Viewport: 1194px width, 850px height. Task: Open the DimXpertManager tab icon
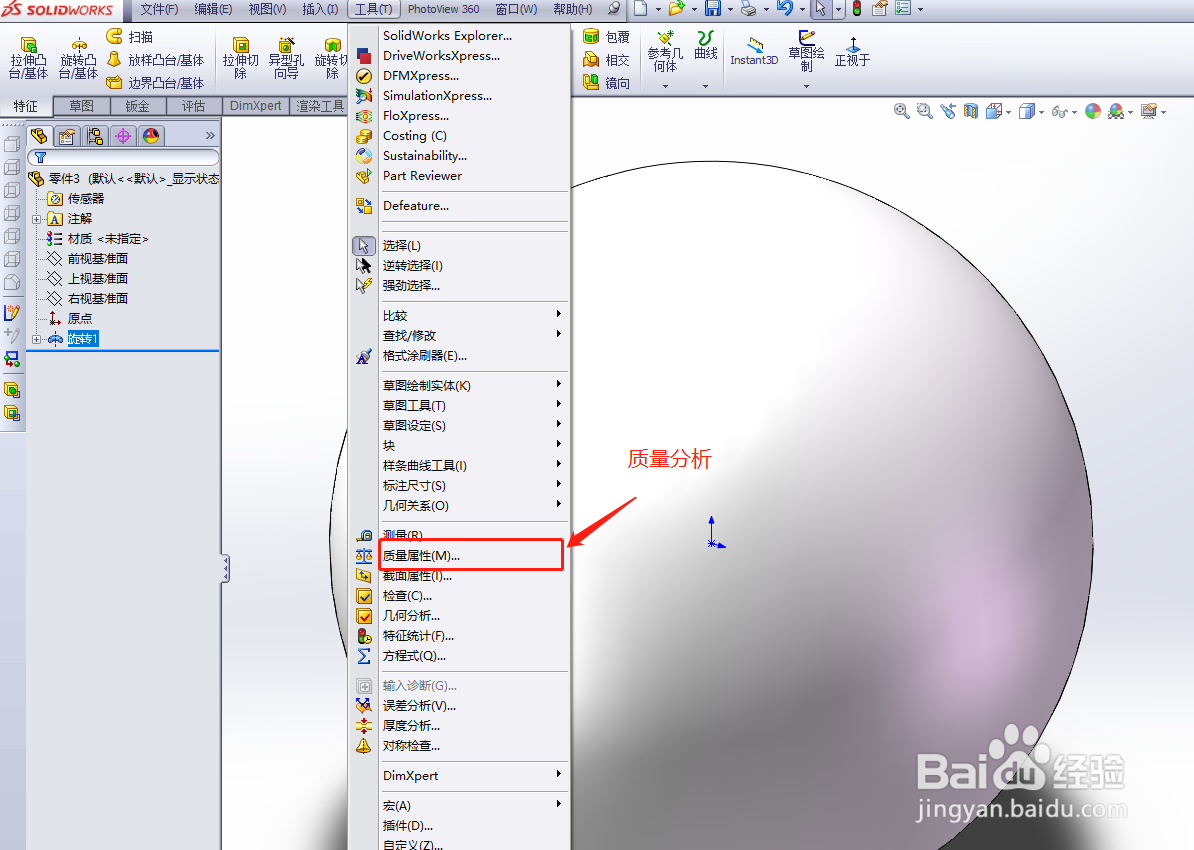[x=123, y=136]
